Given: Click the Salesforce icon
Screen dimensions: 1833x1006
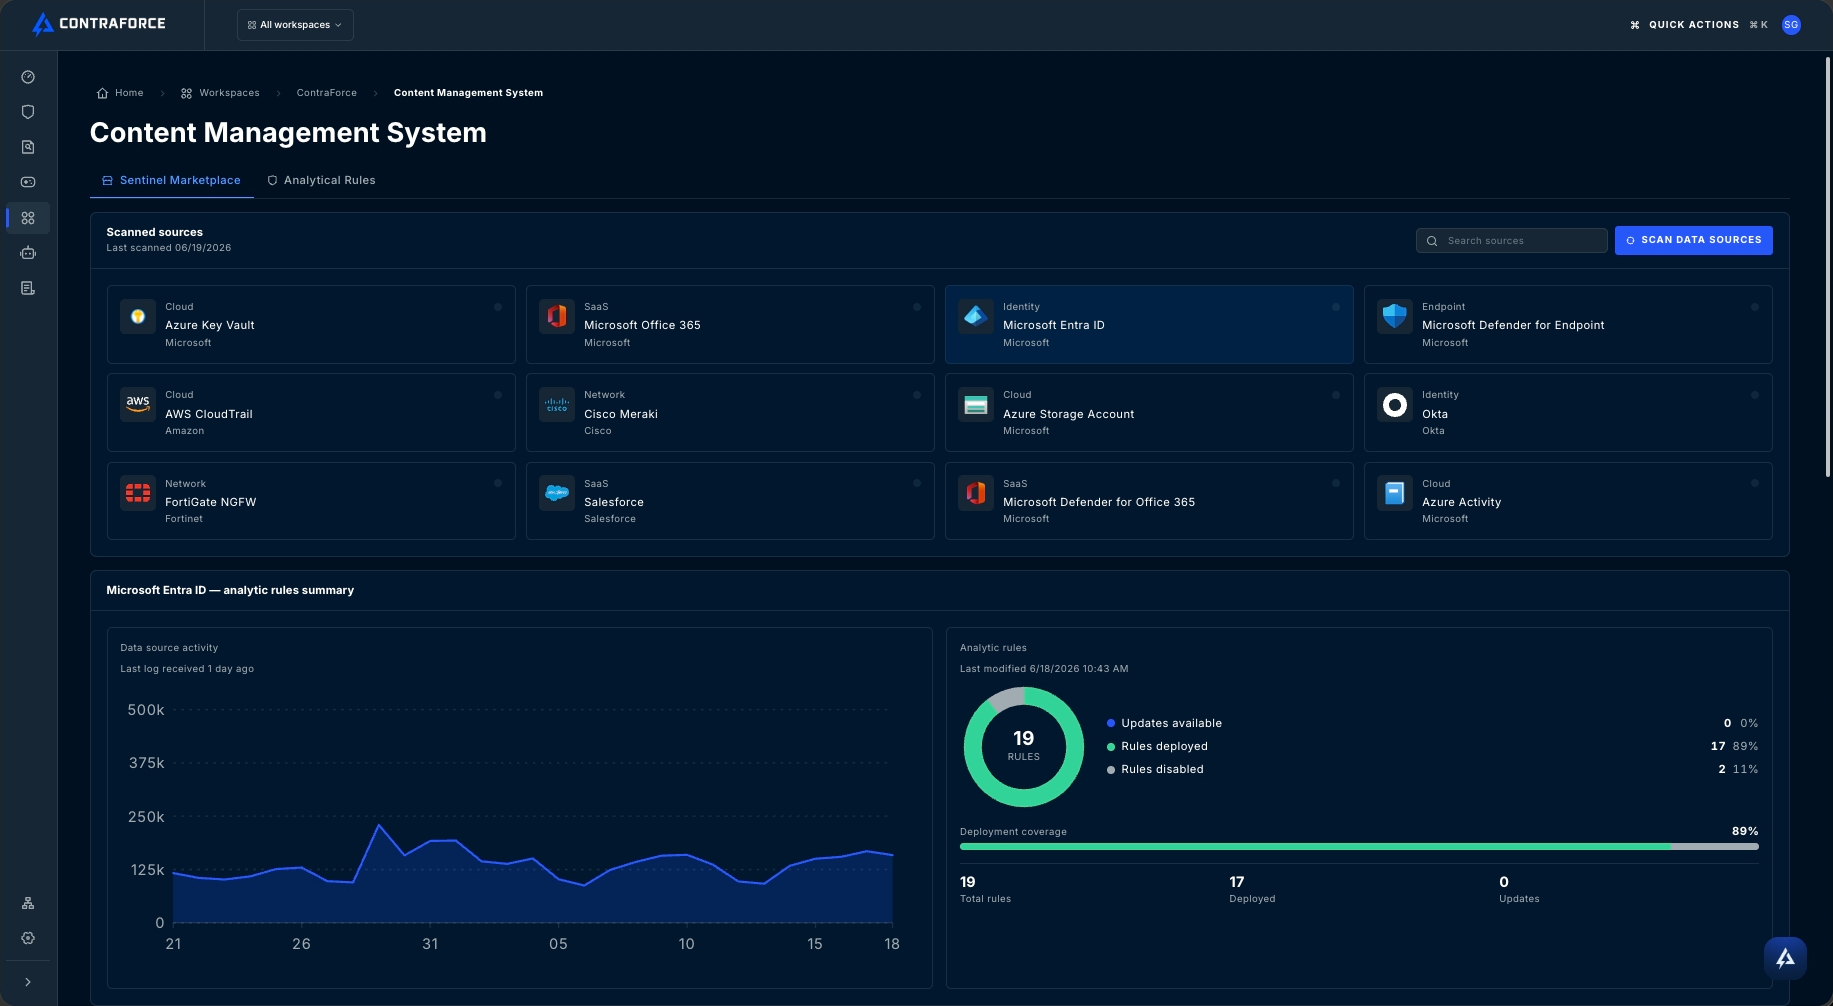Looking at the screenshot, I should pos(557,493).
